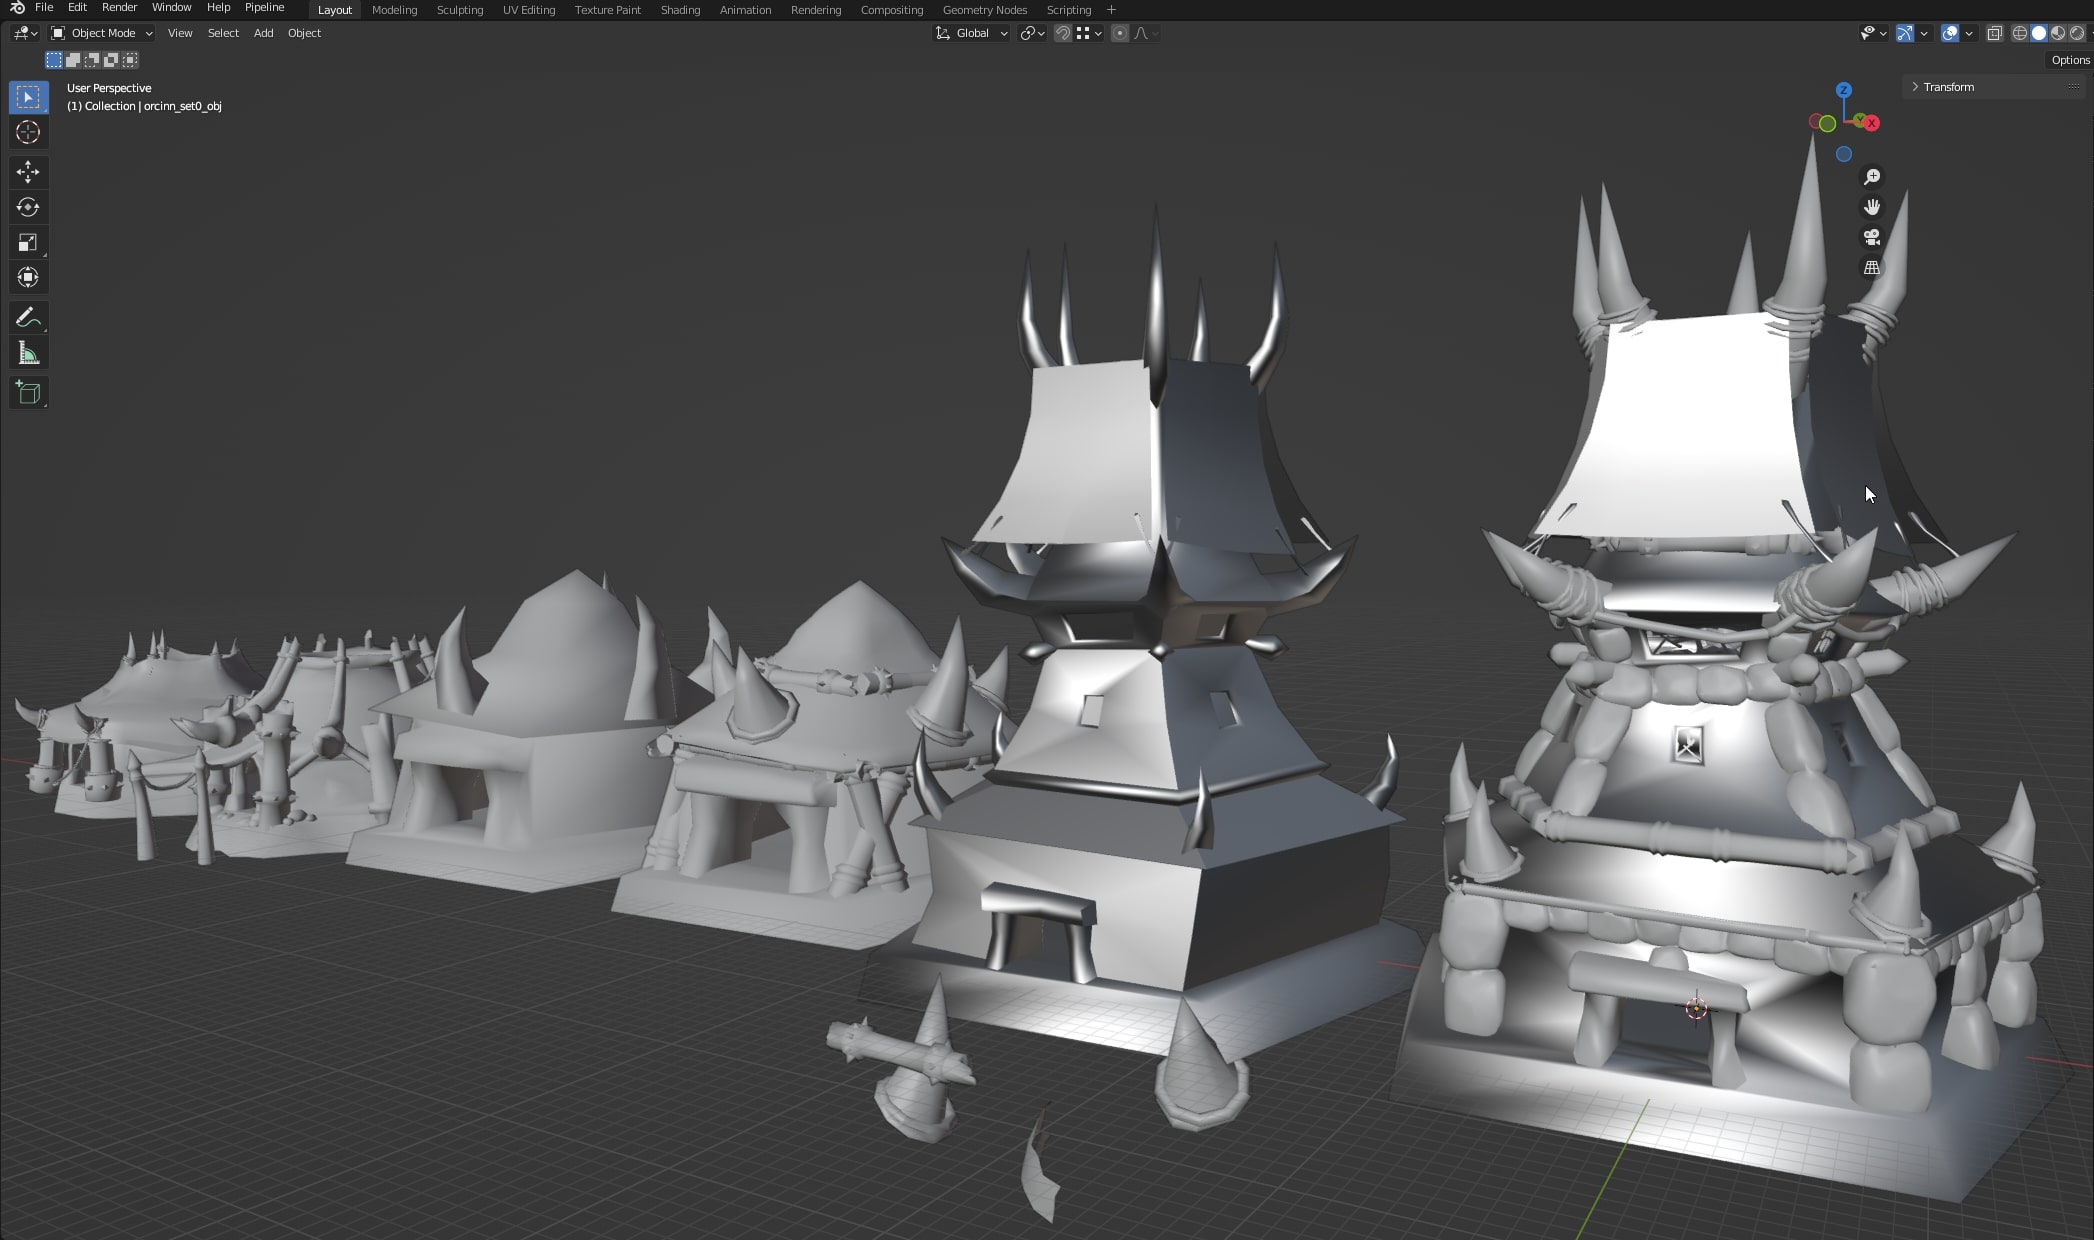Choose the Add Cube tool
Screen dimensions: 2094x1240
tap(27, 392)
